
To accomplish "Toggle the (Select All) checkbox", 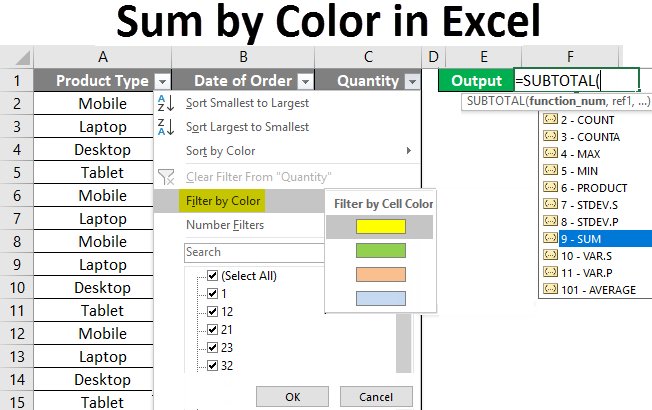I will (212, 276).
